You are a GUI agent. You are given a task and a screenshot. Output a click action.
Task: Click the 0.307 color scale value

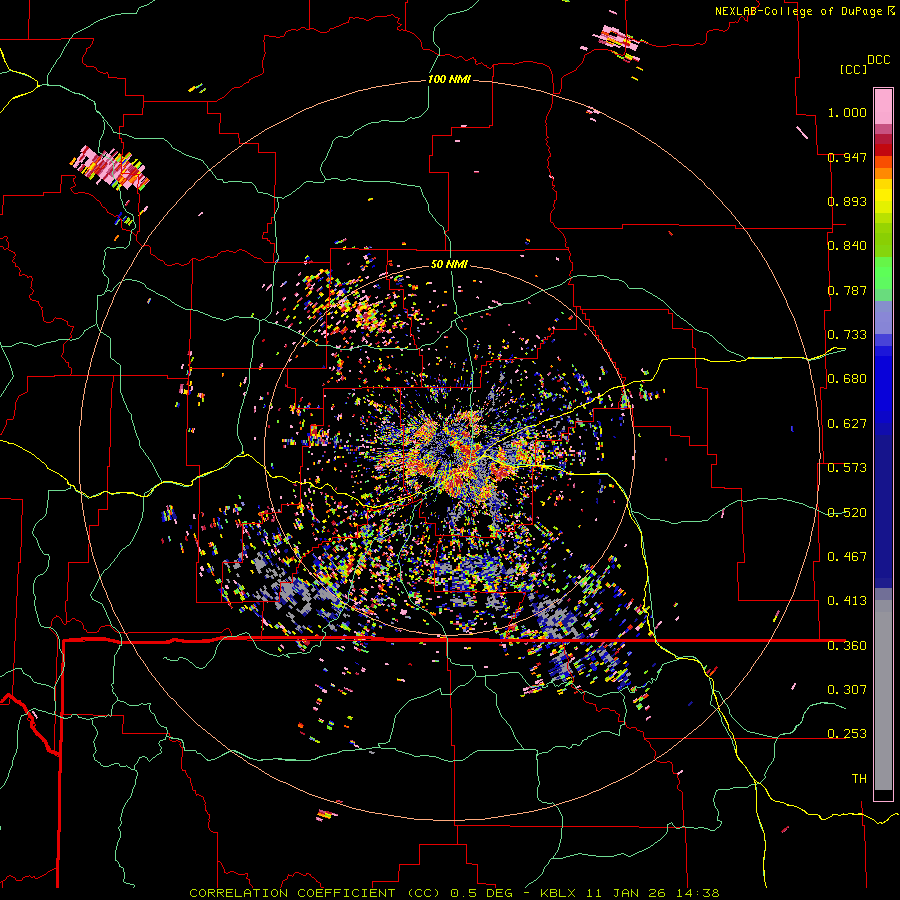[847, 690]
